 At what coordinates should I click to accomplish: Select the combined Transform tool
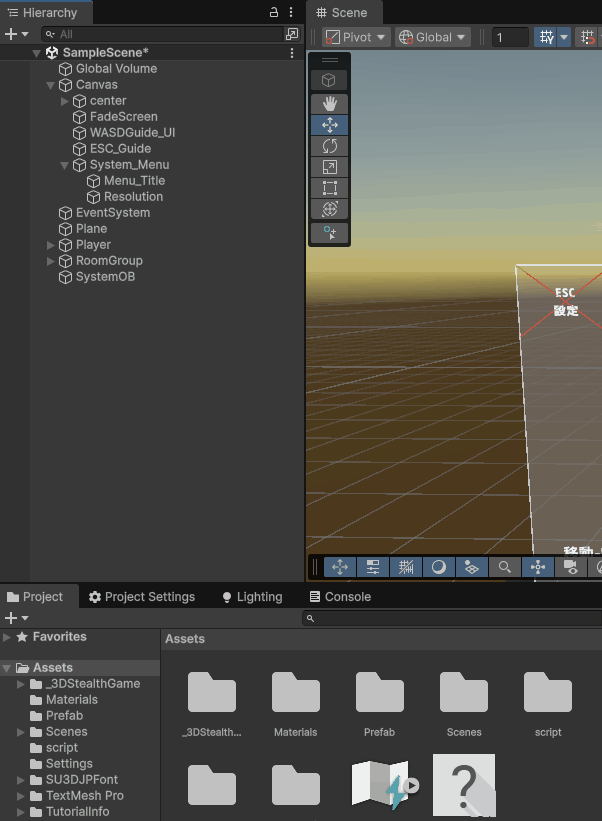[x=329, y=209]
